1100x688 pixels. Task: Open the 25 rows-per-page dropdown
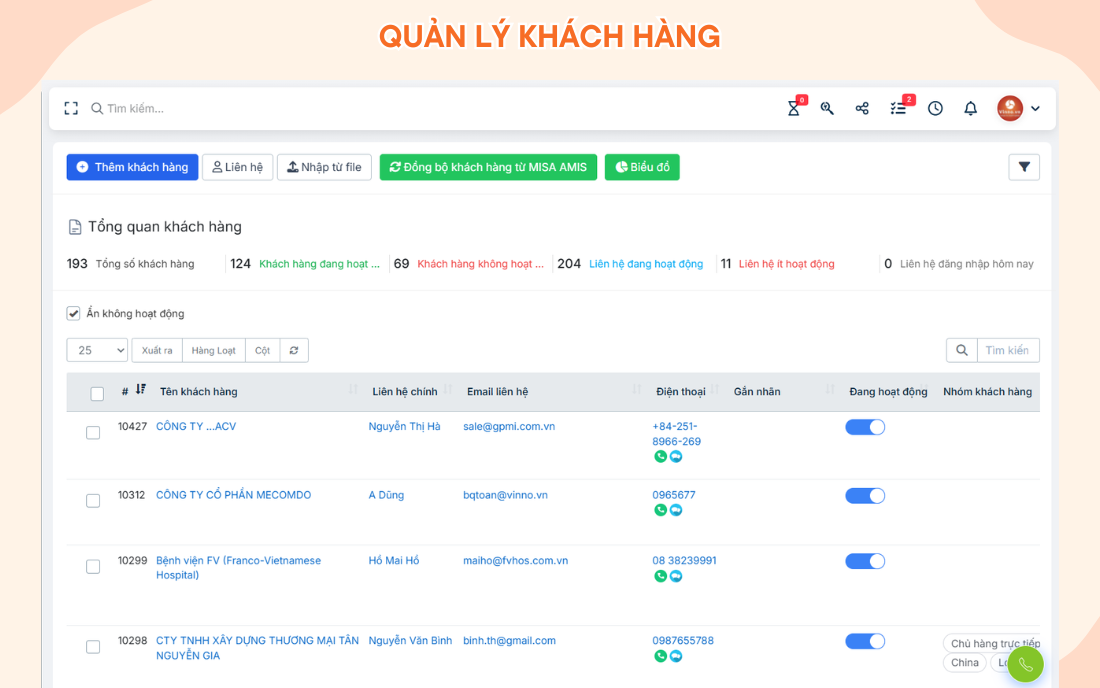[97, 350]
